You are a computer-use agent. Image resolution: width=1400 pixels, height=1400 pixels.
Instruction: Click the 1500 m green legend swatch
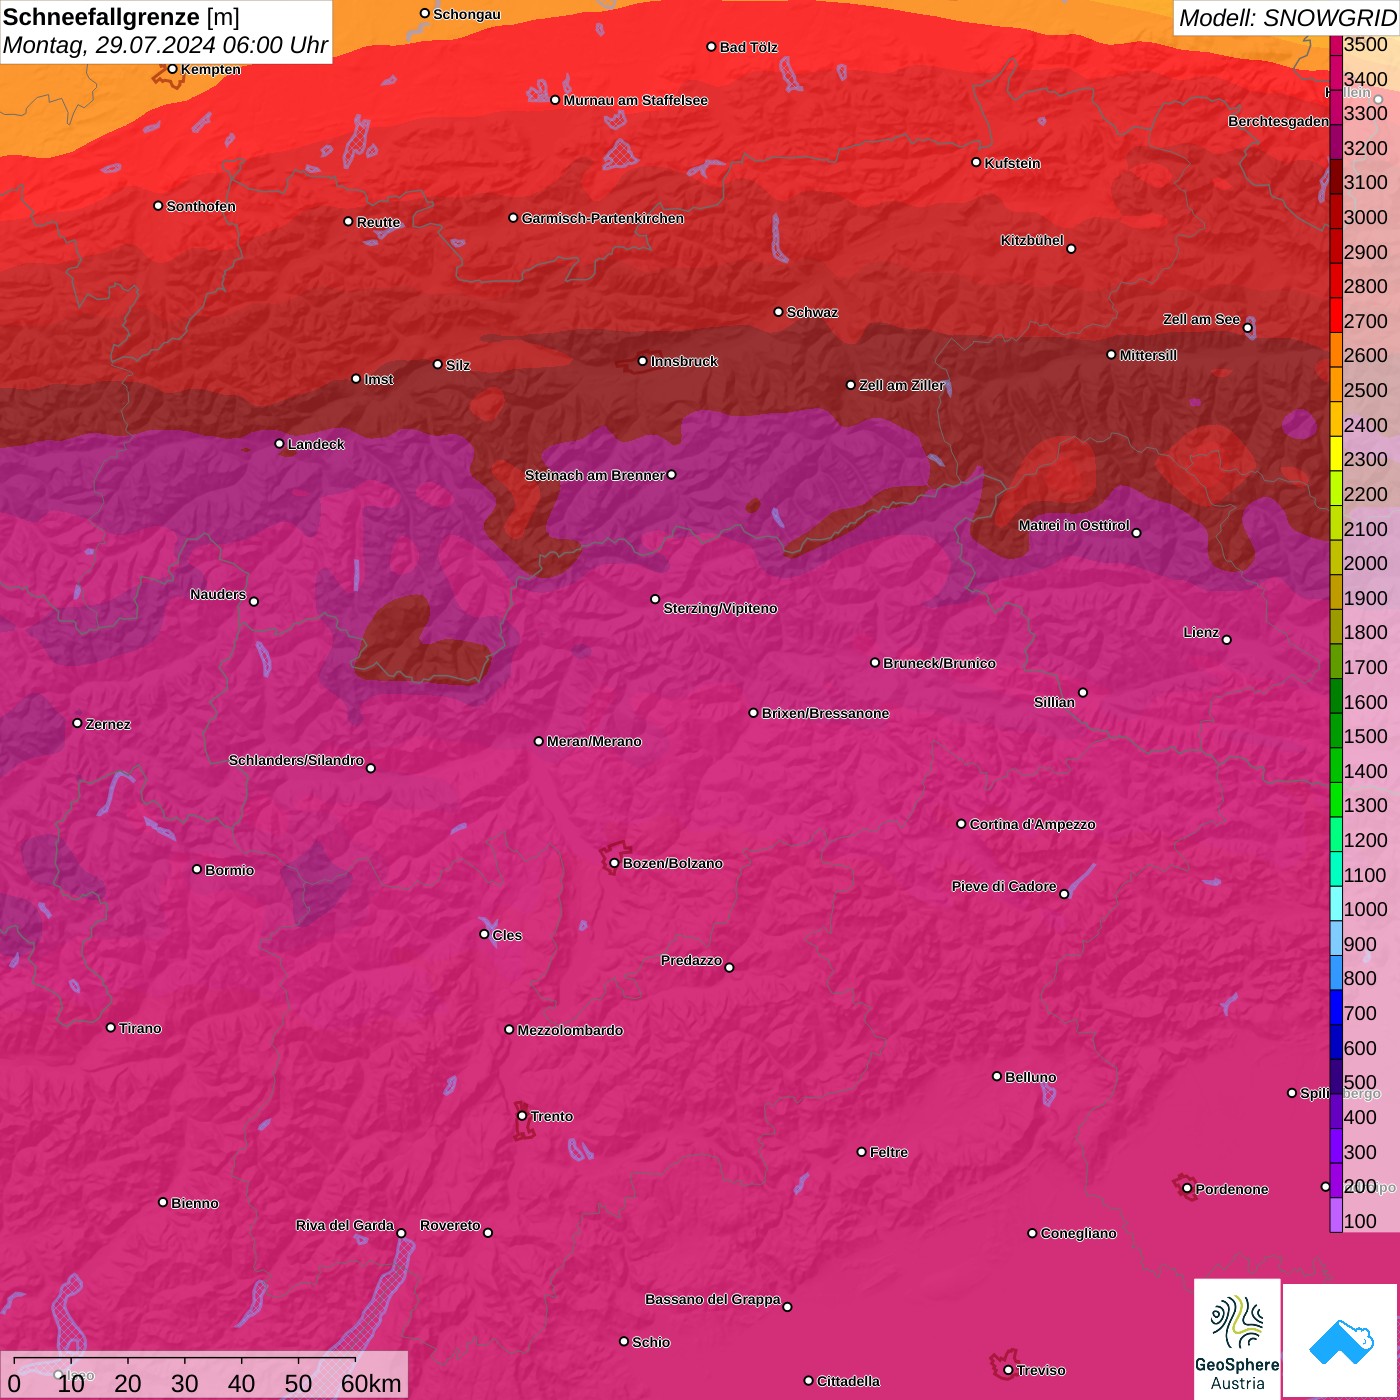pyautogui.click(x=1335, y=730)
